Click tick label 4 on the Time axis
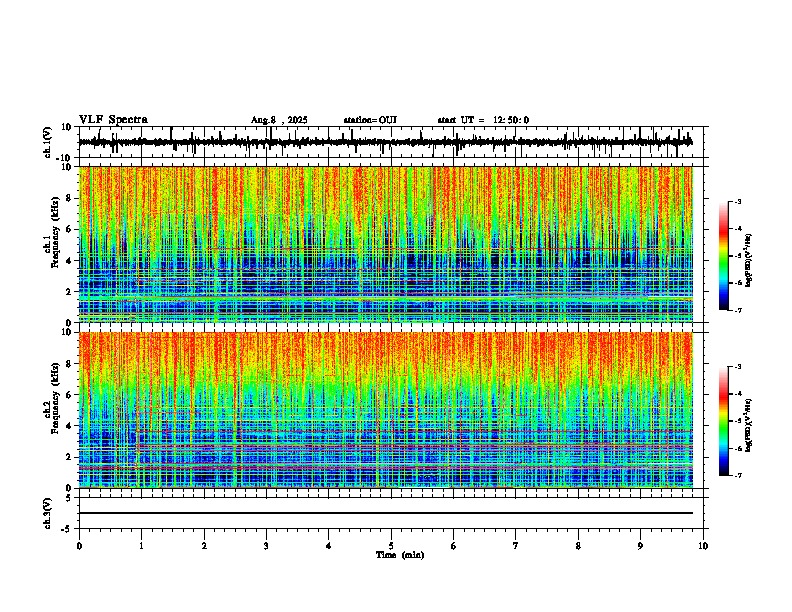This screenshot has width=792, height=612. click(x=329, y=546)
